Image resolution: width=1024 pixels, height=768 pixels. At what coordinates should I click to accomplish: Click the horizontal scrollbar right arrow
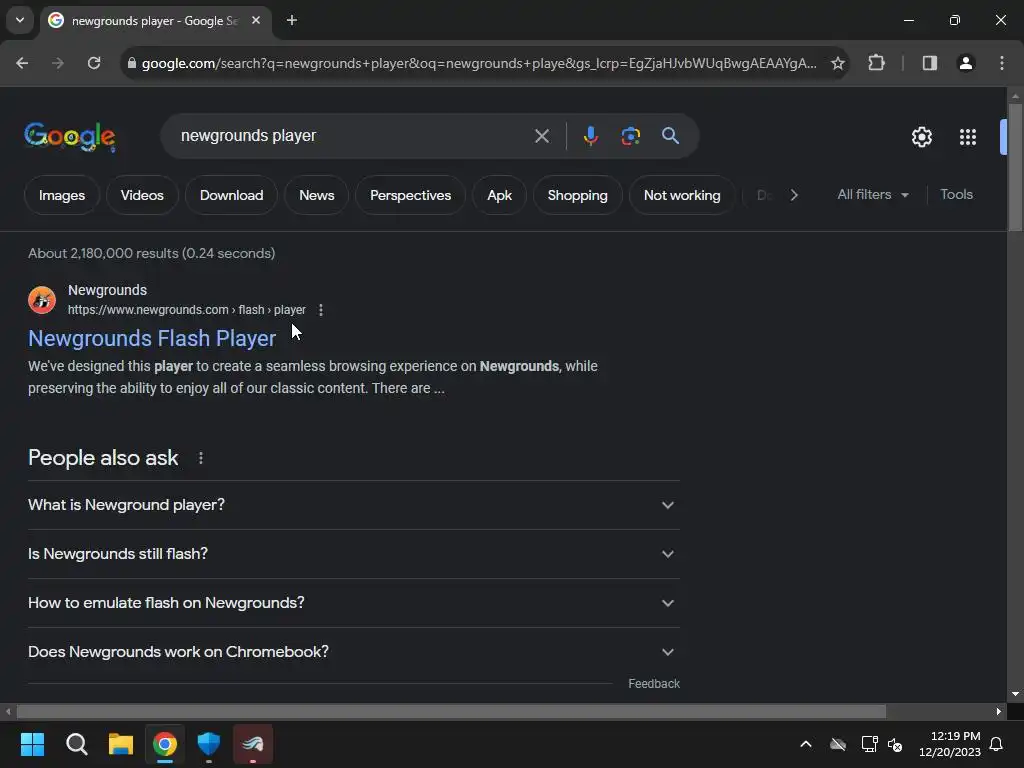pos(999,711)
